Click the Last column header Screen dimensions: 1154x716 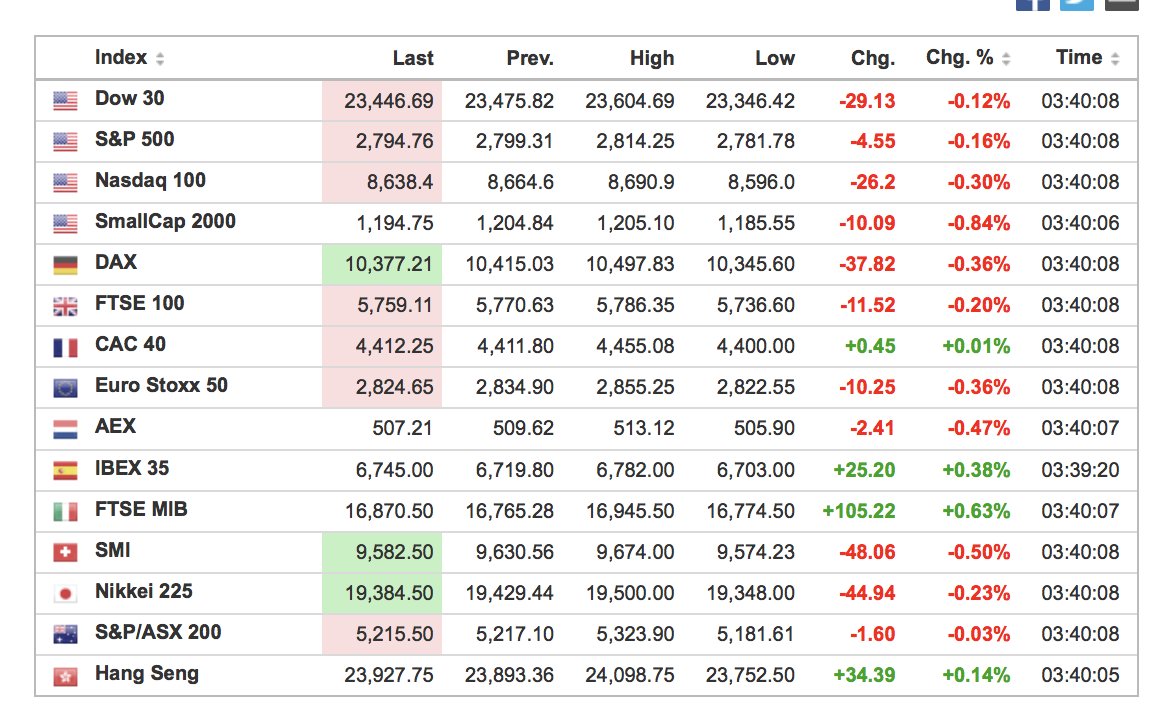[413, 58]
